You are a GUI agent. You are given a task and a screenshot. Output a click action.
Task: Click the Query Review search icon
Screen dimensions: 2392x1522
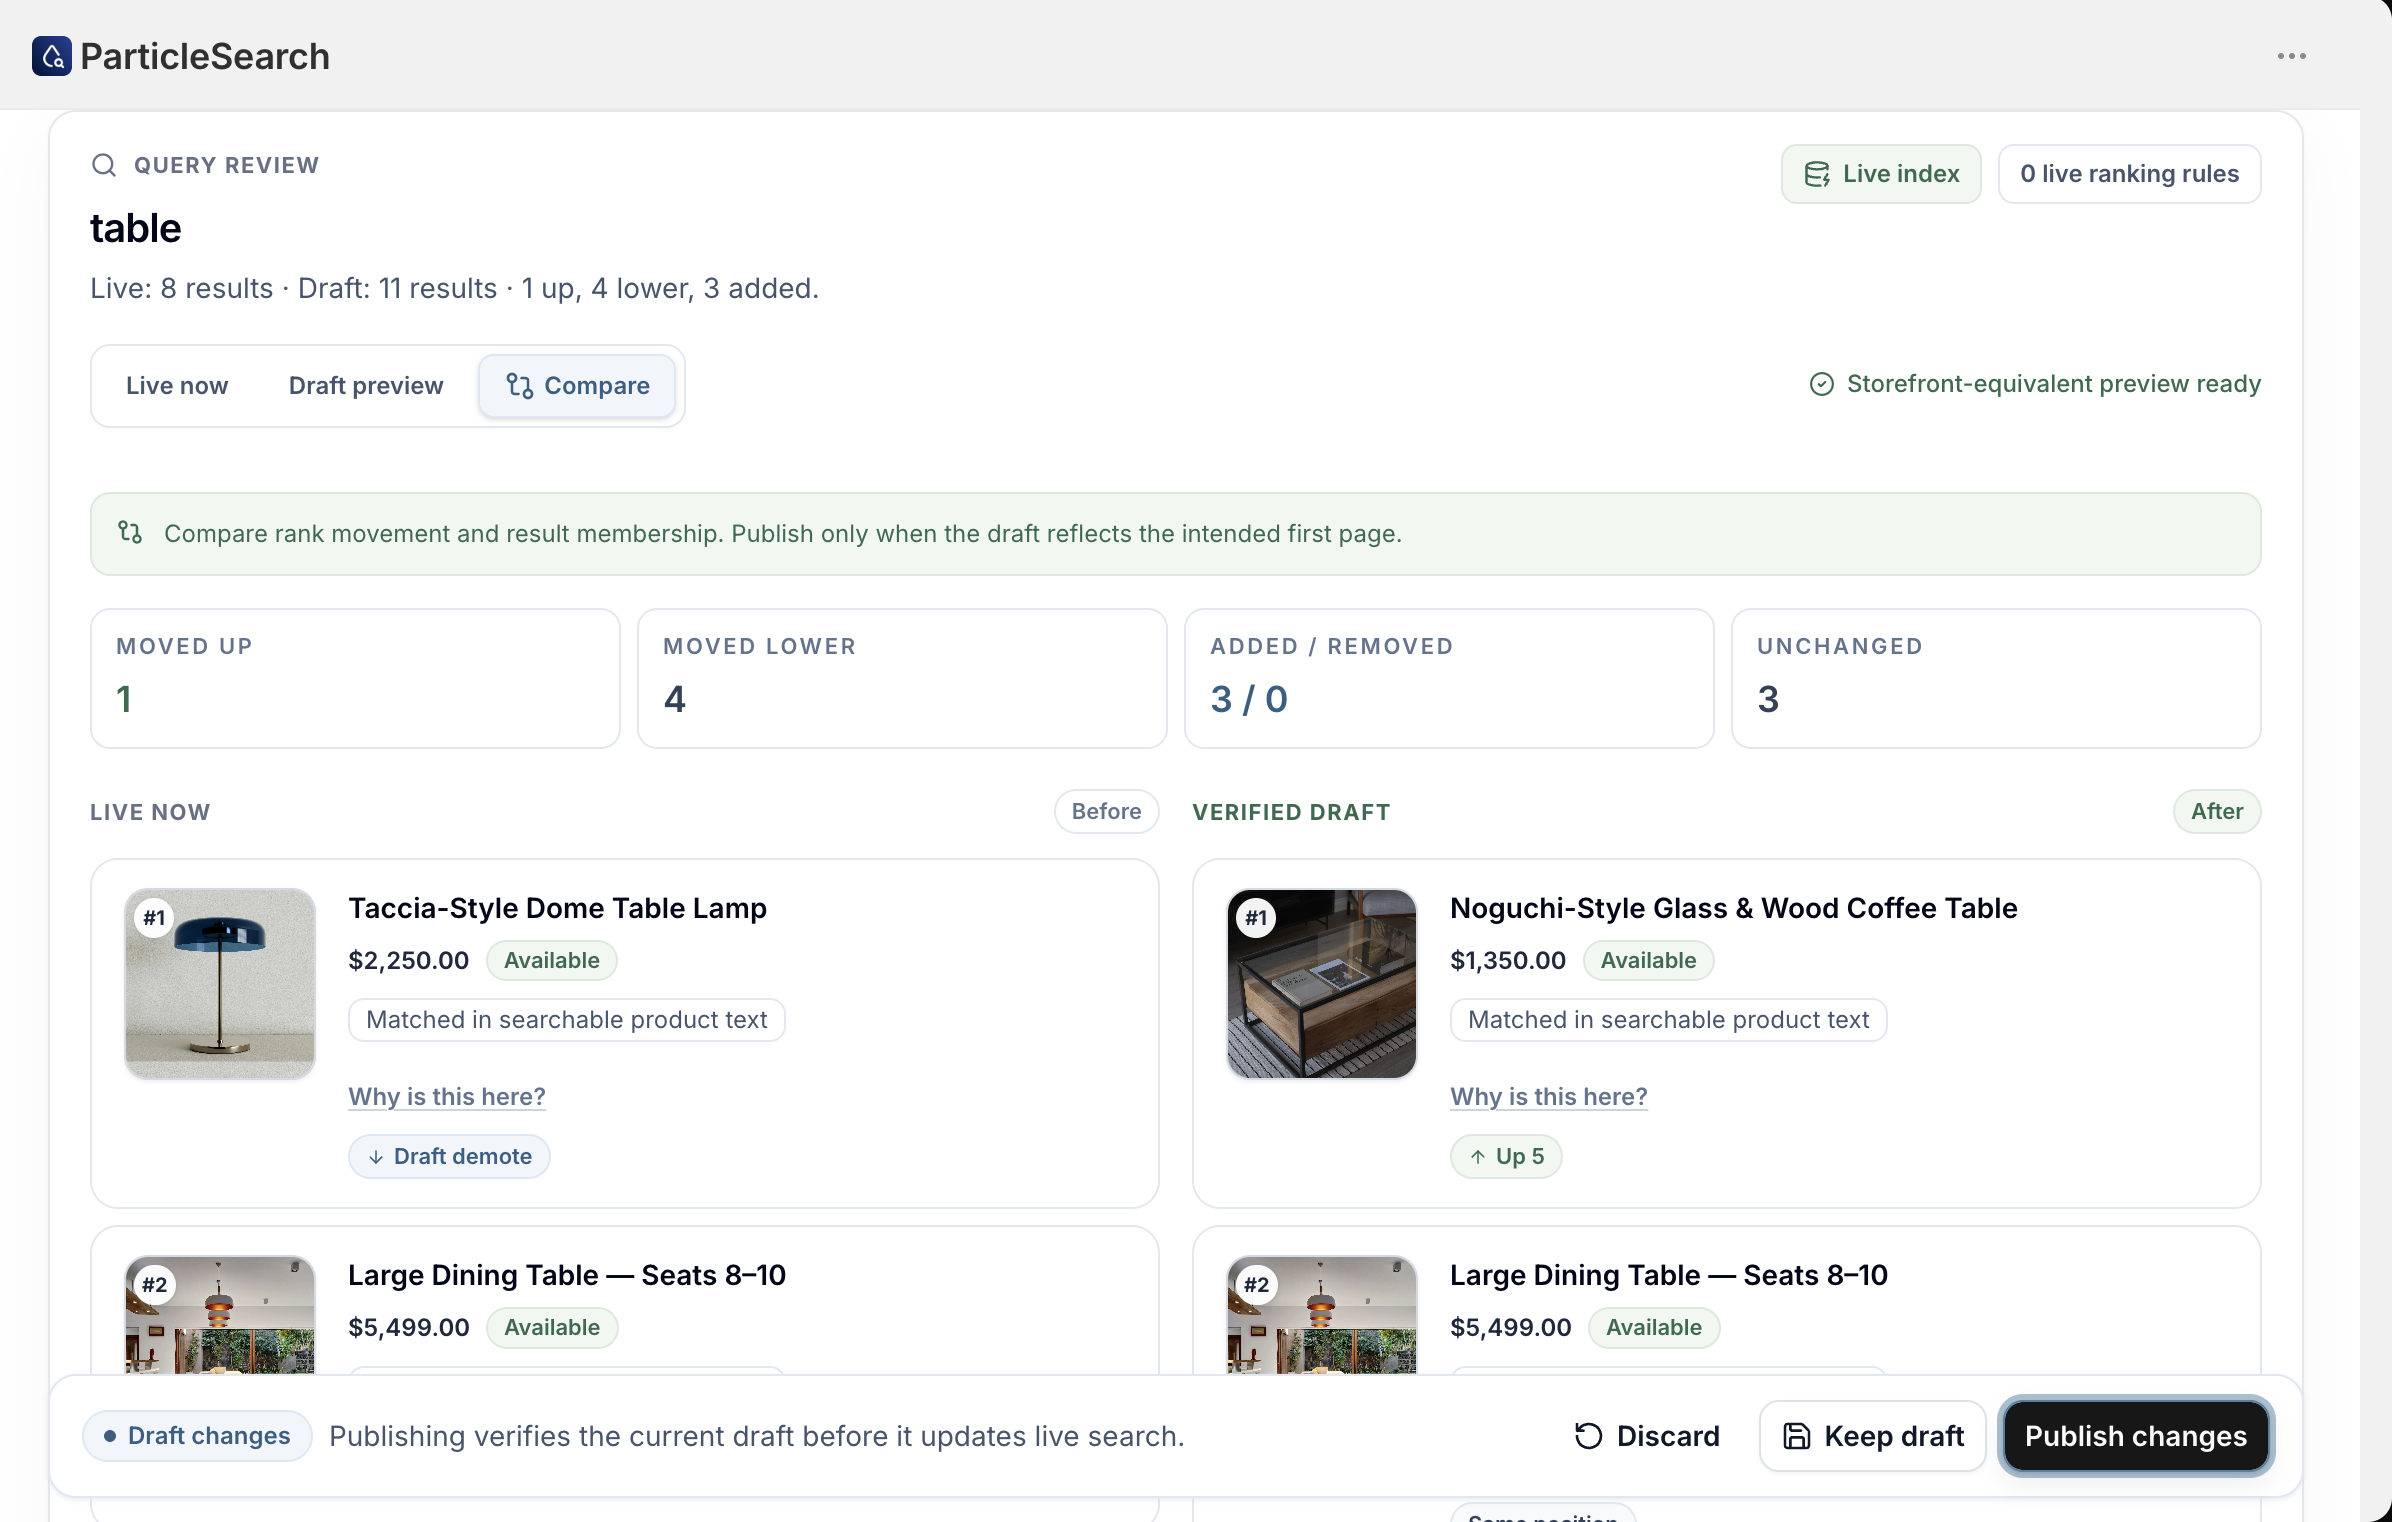click(x=104, y=165)
